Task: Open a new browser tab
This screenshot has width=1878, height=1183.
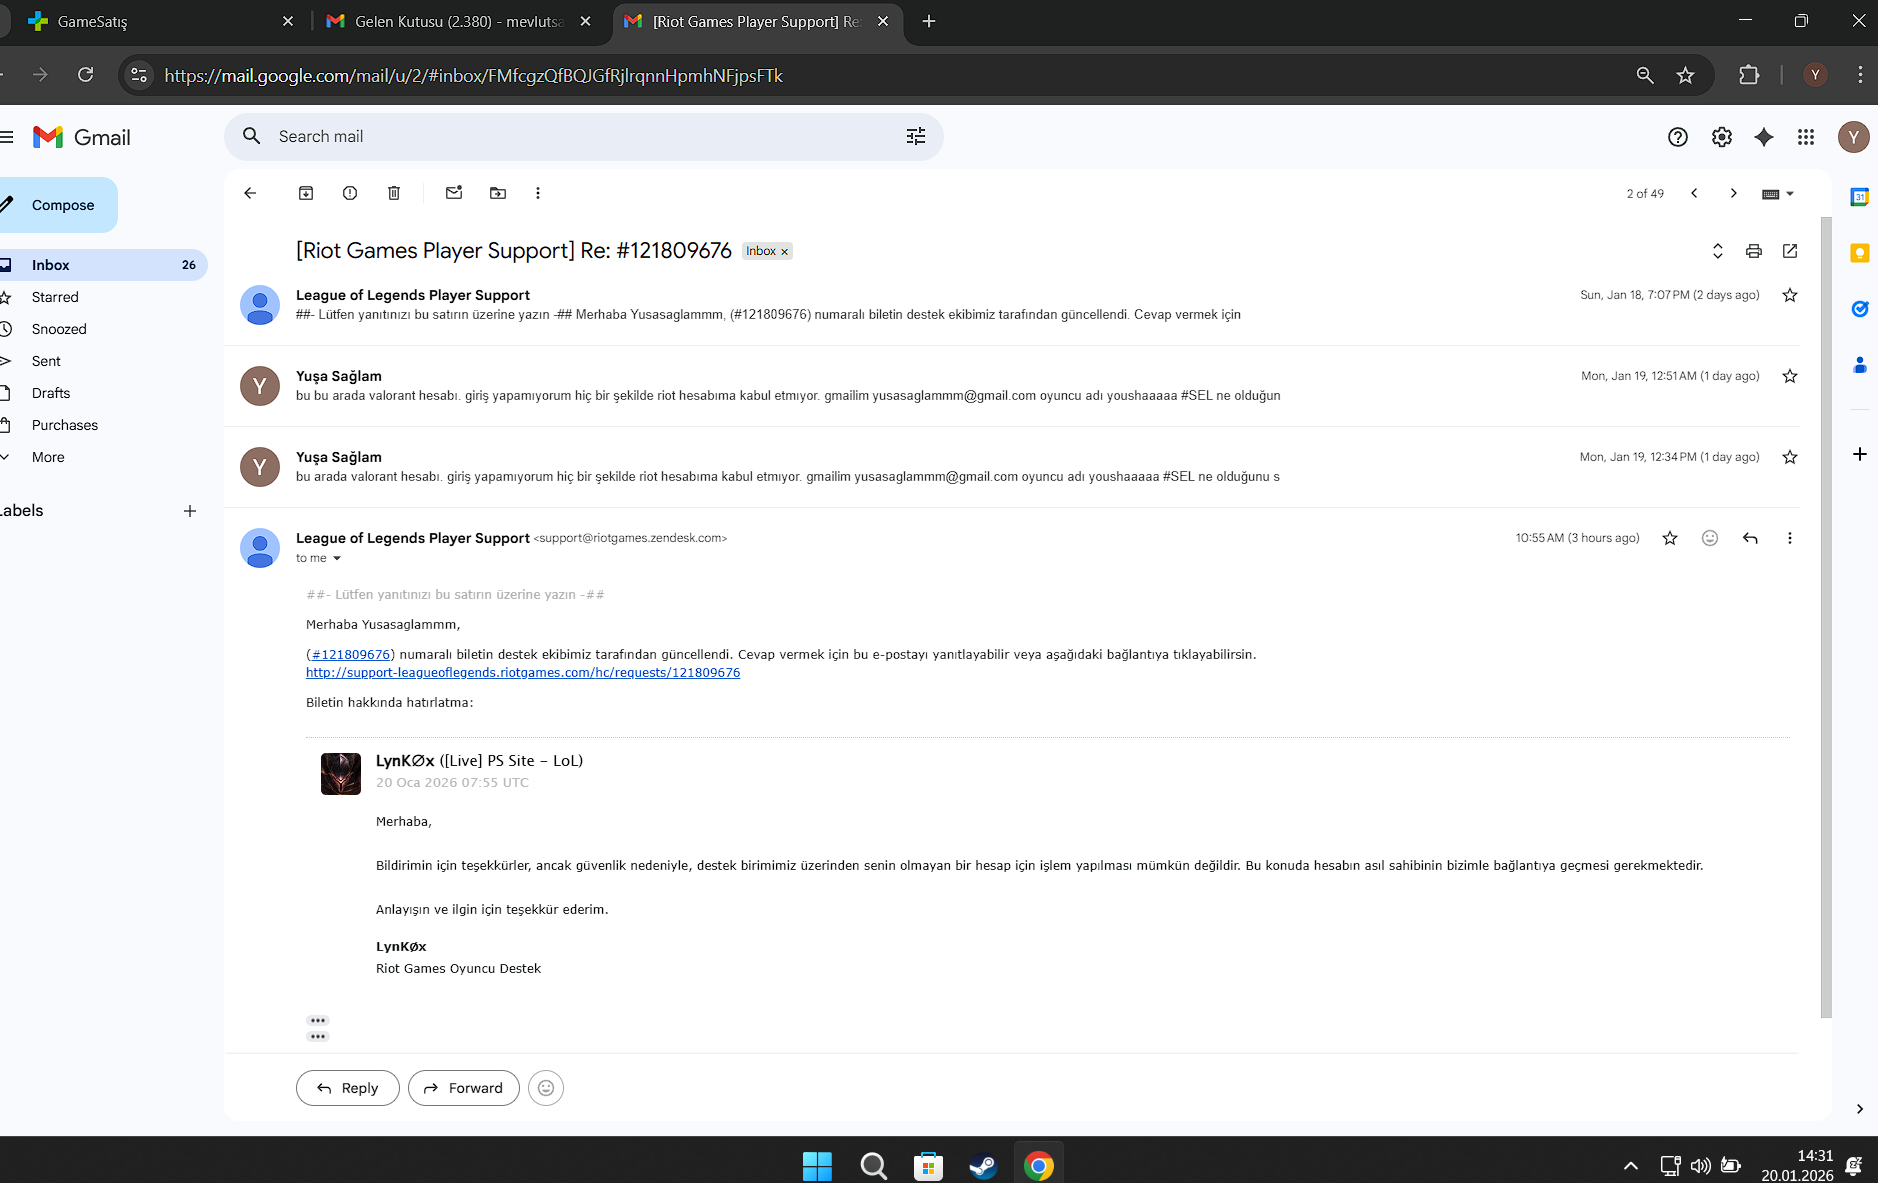Action: 929,21
